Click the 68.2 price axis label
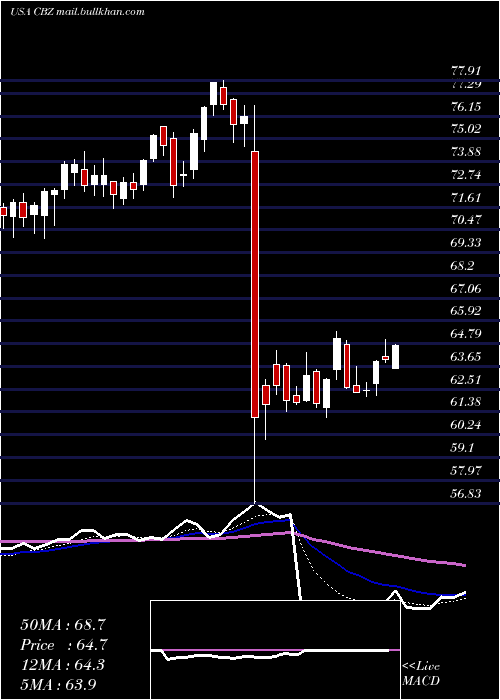 [x=462, y=266]
